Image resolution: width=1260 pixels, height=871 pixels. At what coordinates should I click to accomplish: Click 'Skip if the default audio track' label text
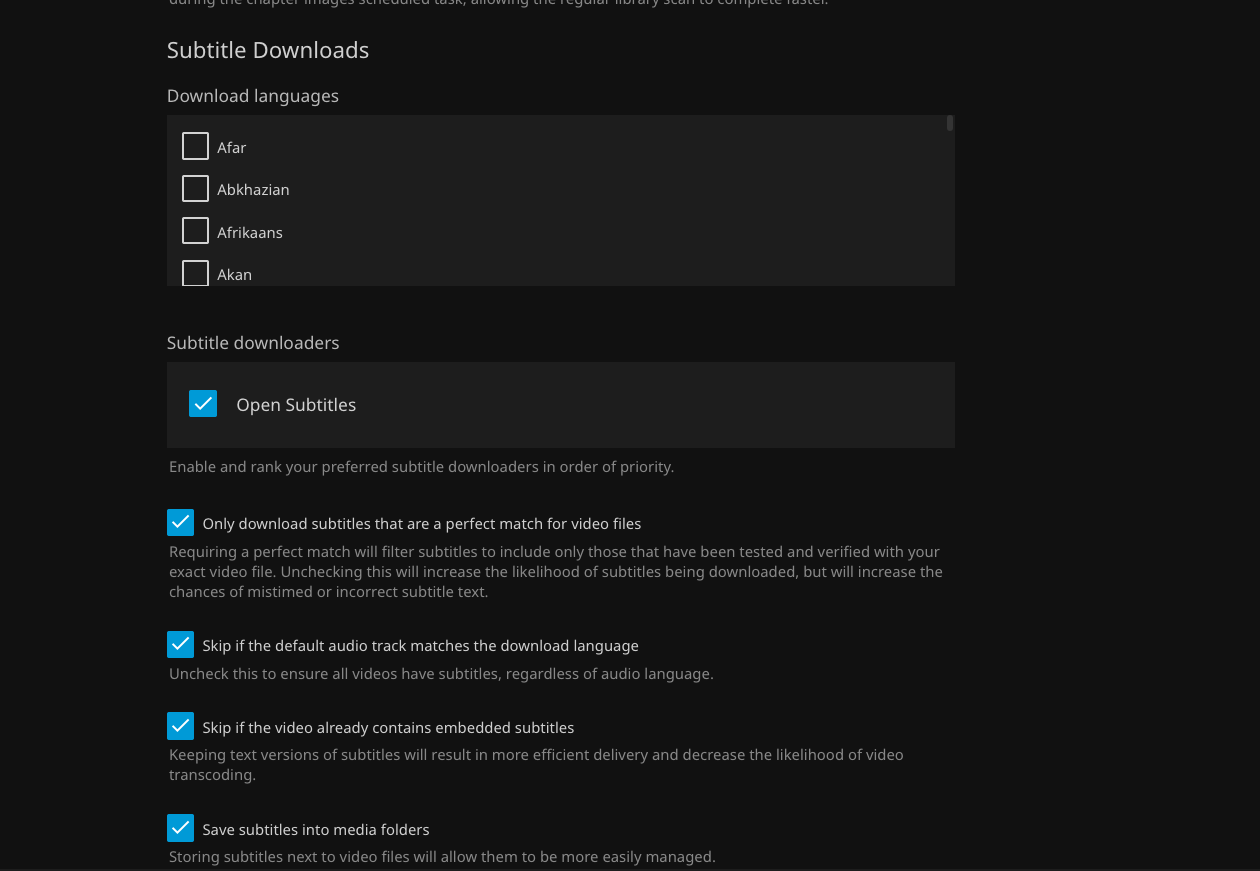(x=420, y=646)
